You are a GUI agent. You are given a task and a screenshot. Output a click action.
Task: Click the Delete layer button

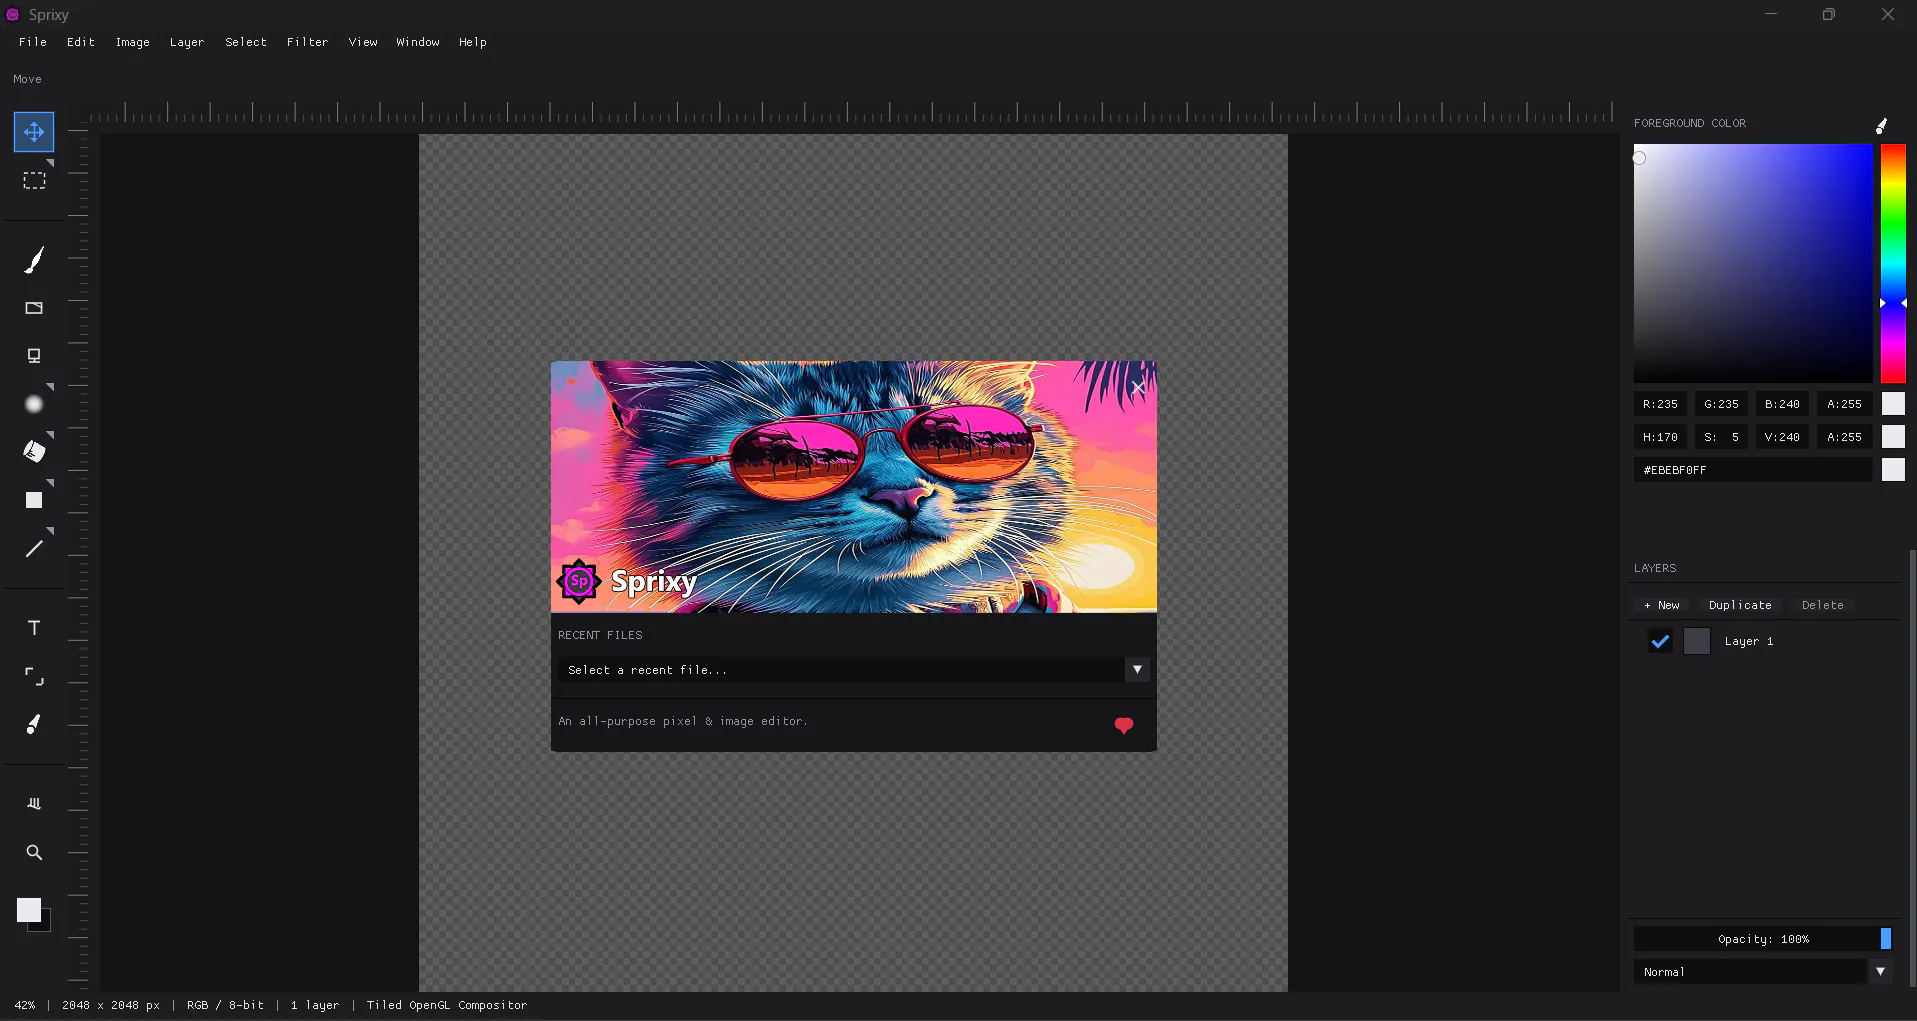[x=1823, y=605]
